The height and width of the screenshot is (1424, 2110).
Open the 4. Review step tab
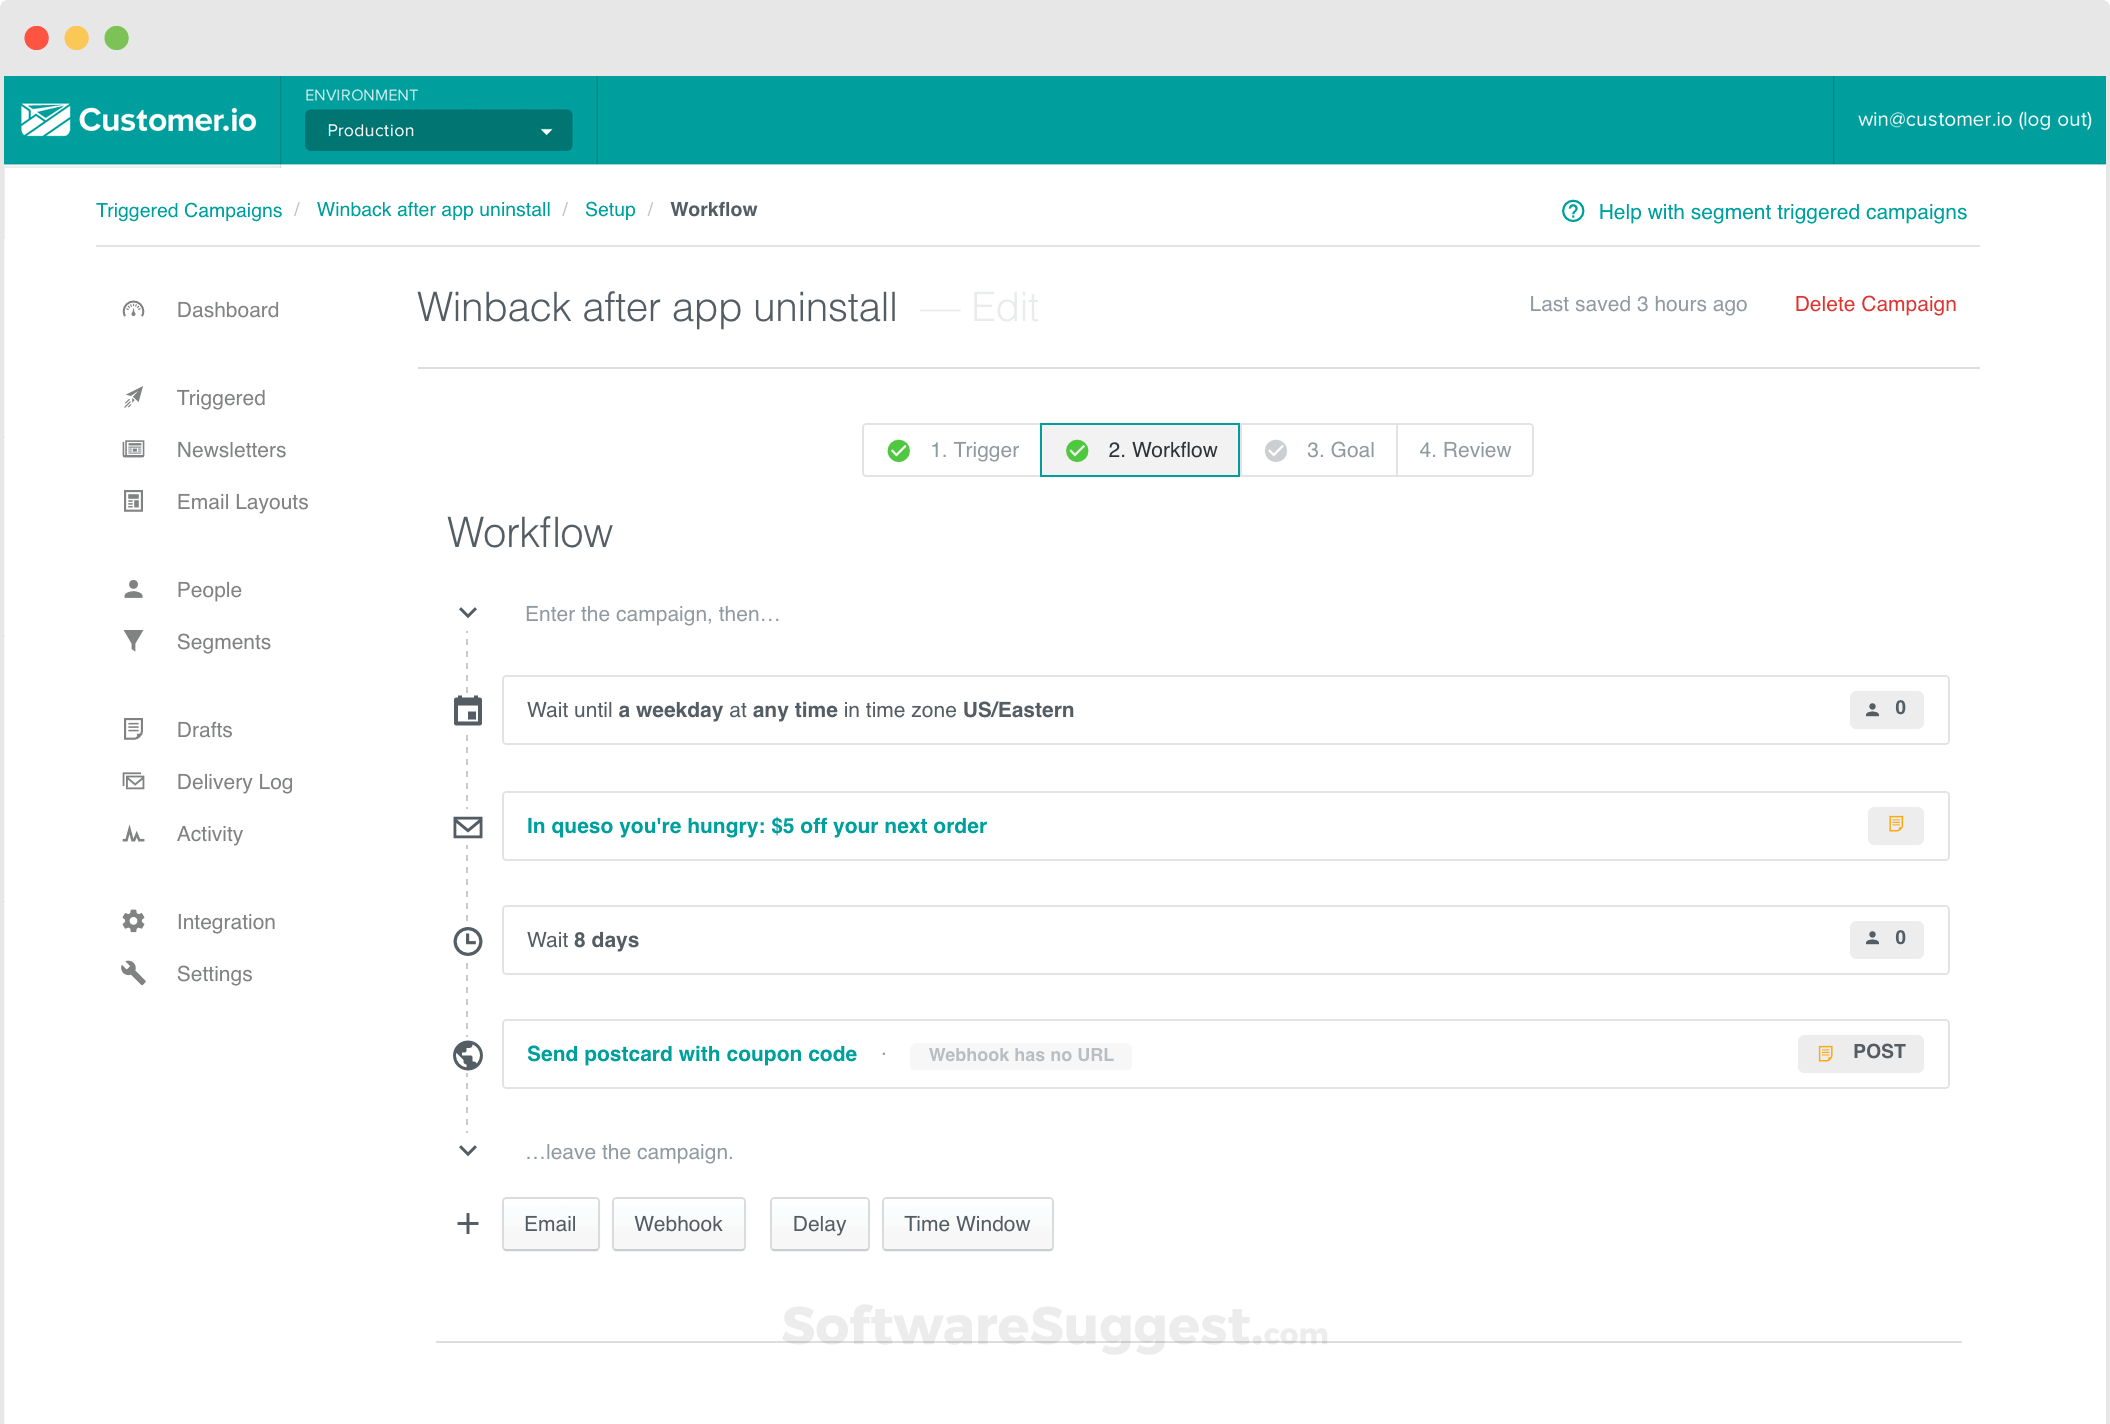click(1464, 450)
